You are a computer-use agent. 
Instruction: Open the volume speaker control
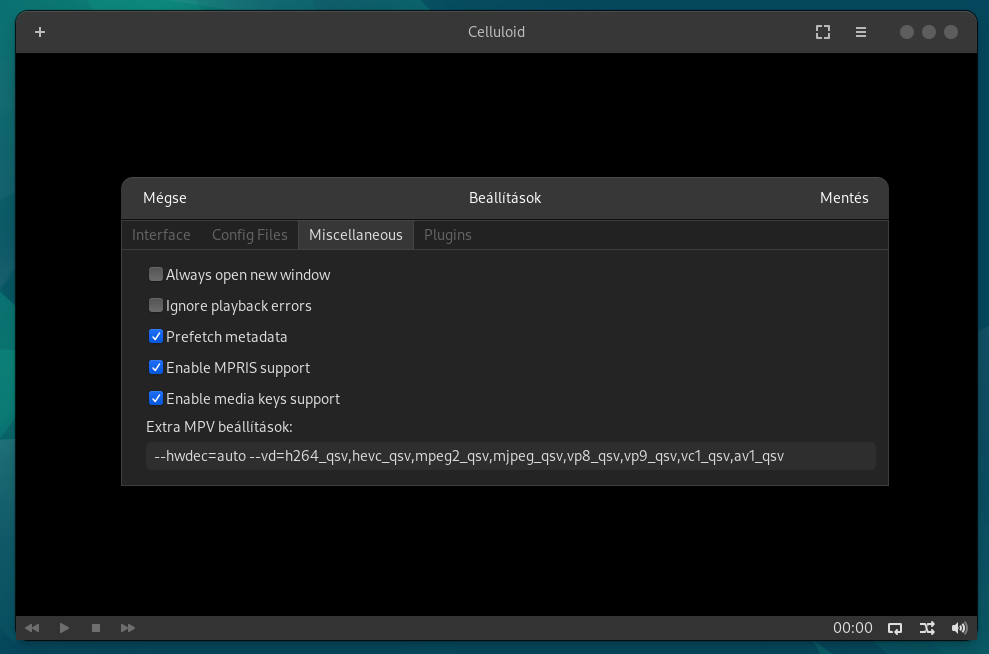click(x=959, y=628)
